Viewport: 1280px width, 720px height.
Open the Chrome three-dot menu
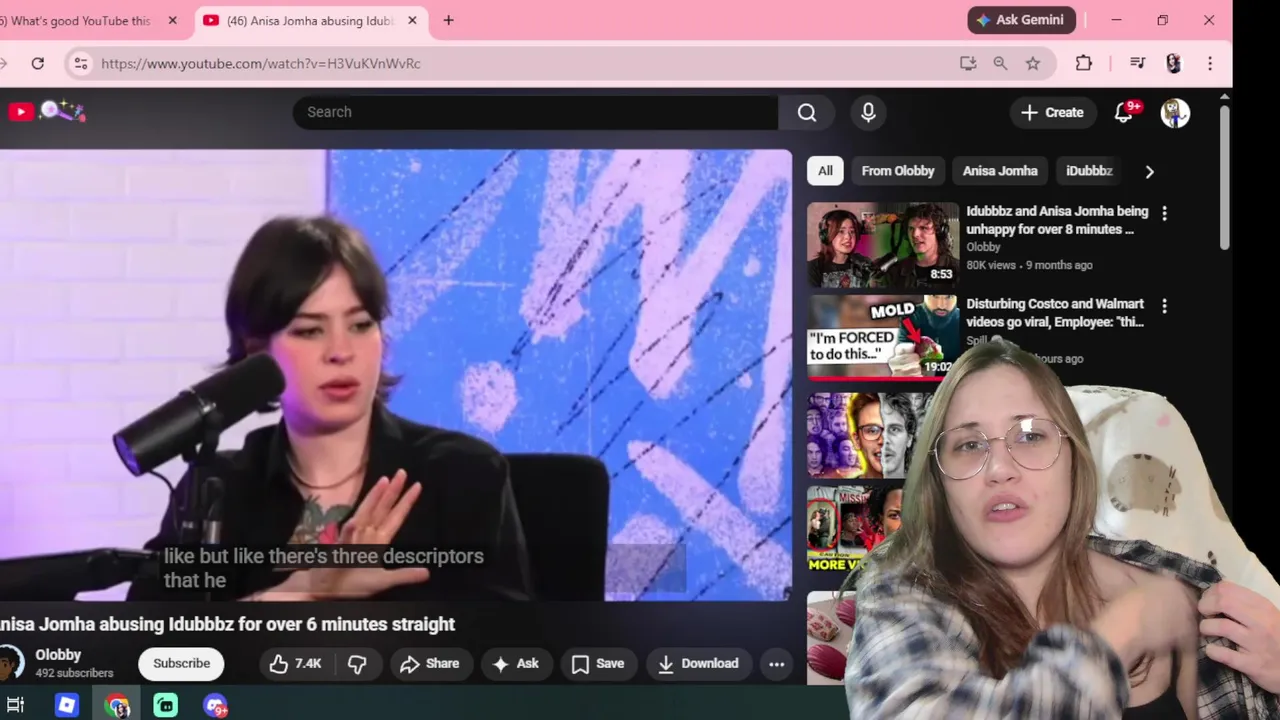(x=1210, y=63)
